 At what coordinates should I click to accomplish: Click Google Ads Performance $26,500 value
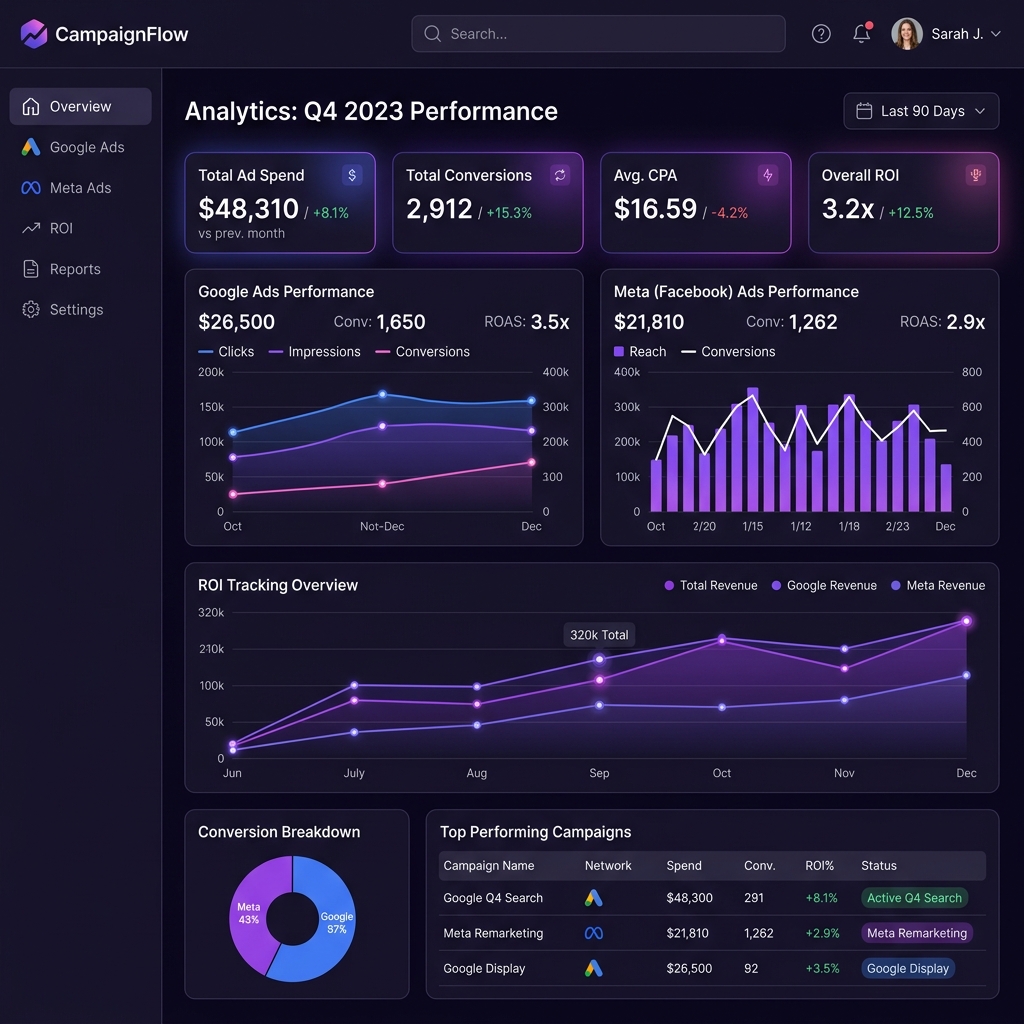pos(236,322)
